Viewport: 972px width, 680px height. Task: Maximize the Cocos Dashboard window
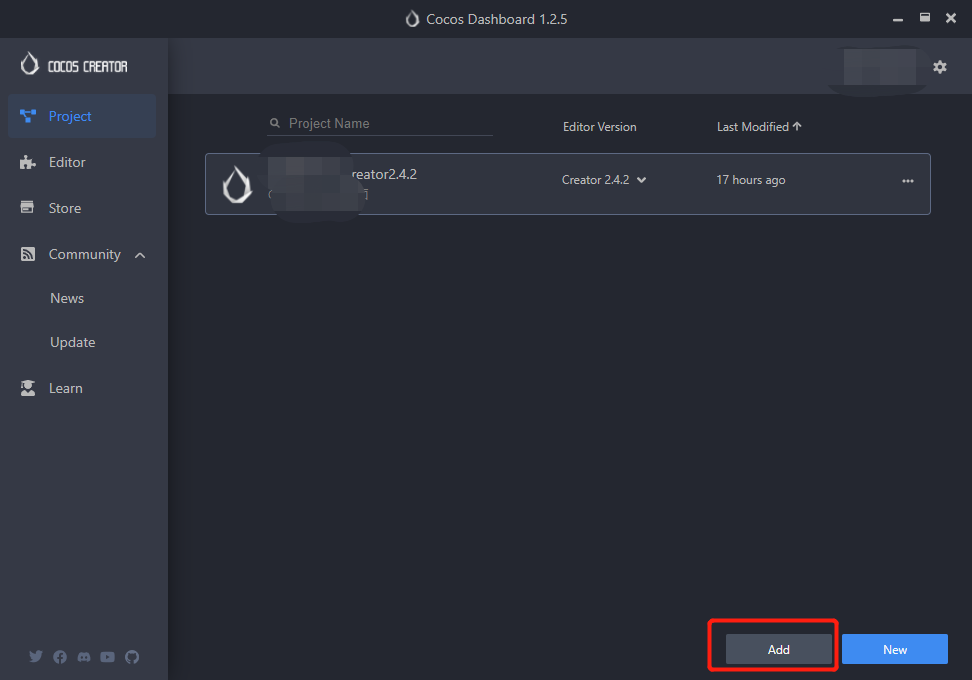[x=924, y=18]
